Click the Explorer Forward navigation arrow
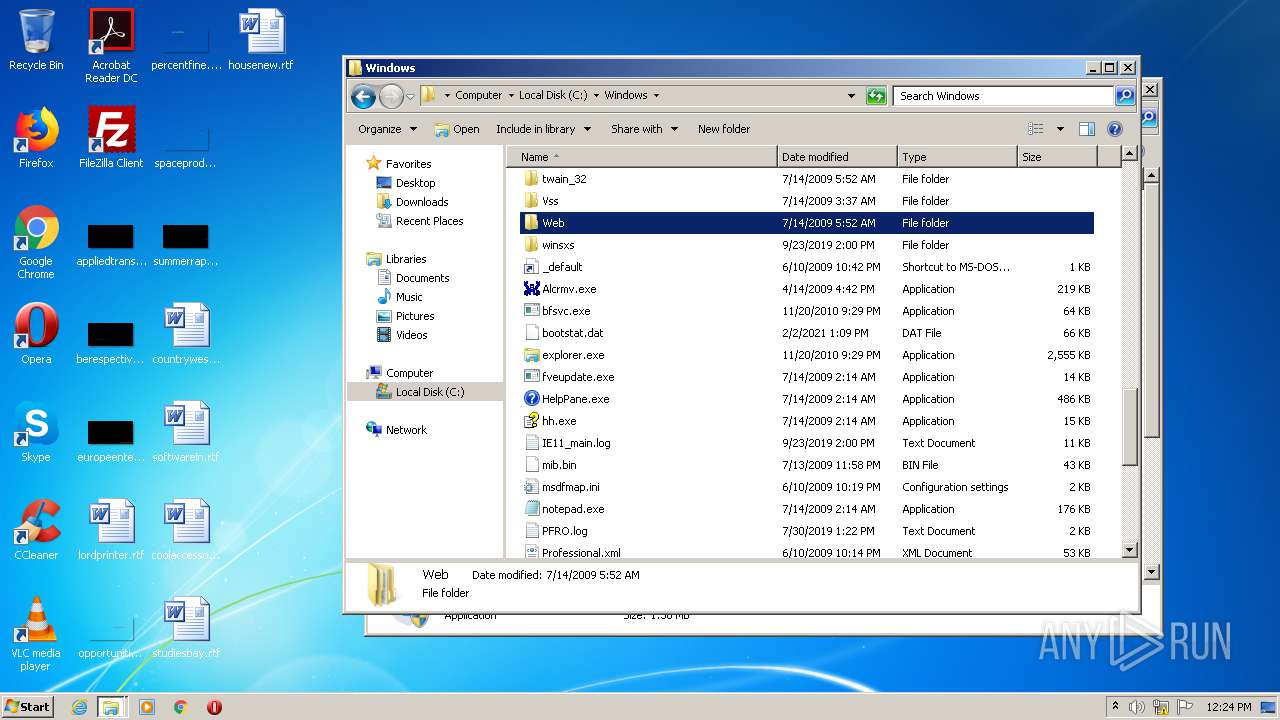 391,96
